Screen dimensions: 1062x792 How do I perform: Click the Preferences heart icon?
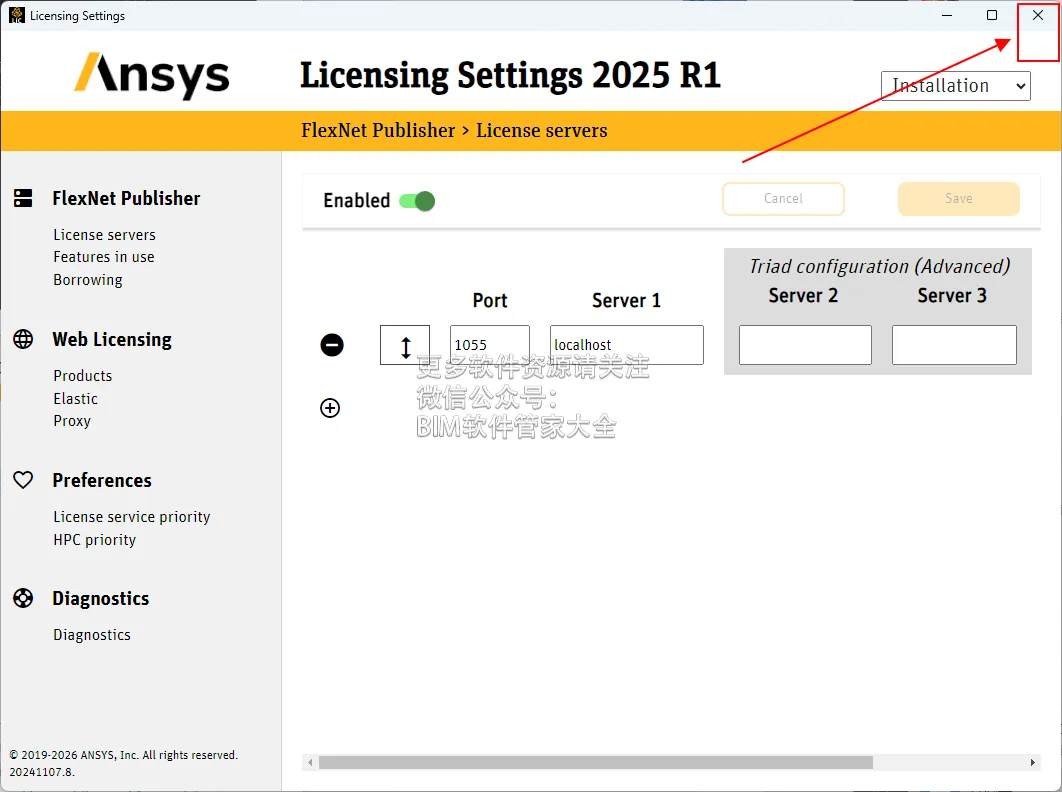[x=23, y=480]
